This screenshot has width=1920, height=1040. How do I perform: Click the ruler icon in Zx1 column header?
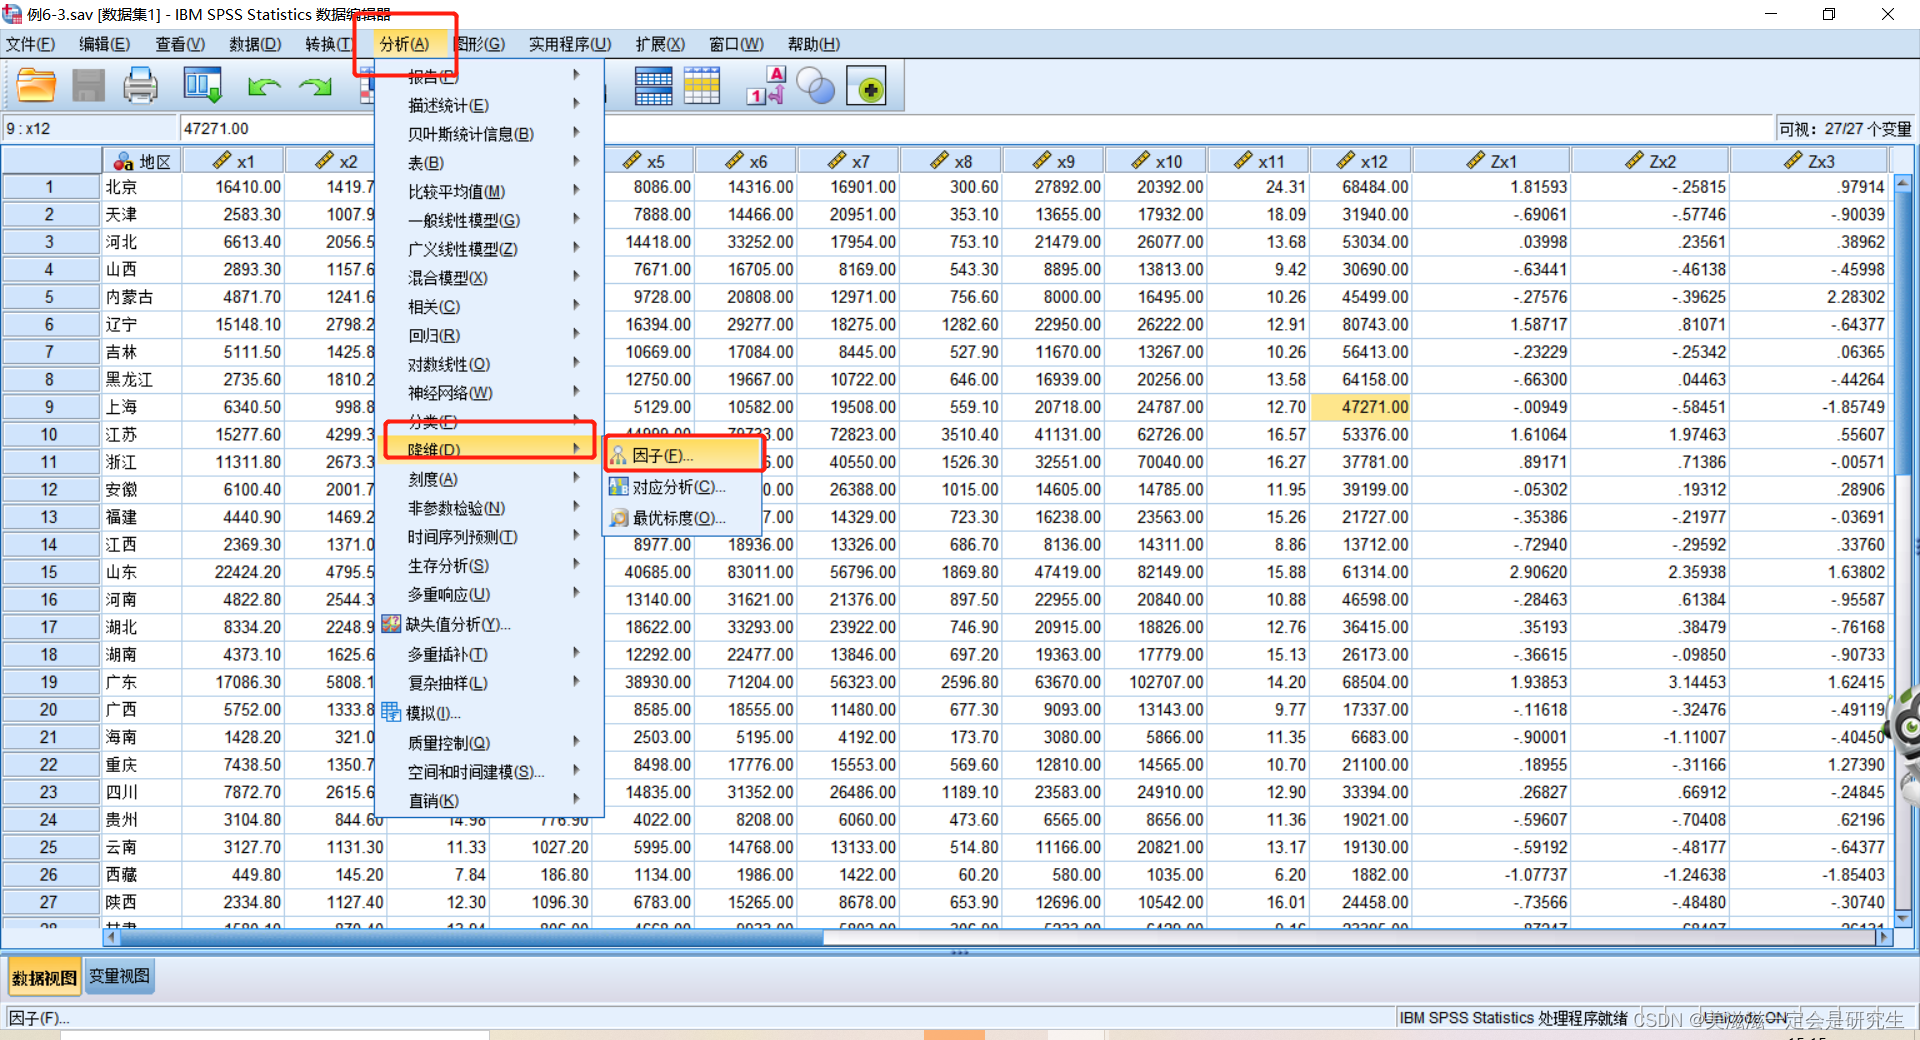[x=1476, y=160]
